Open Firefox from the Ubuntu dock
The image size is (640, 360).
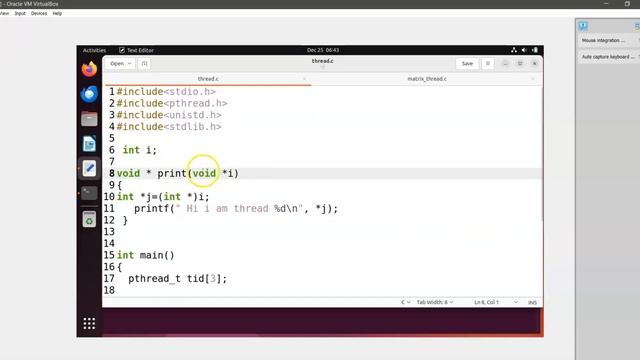(x=89, y=69)
